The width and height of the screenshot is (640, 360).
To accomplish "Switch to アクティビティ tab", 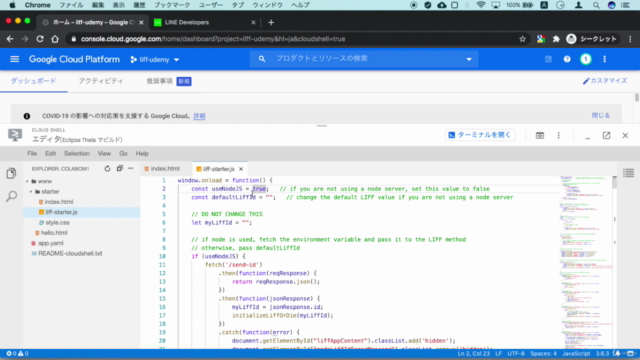I will [x=101, y=81].
